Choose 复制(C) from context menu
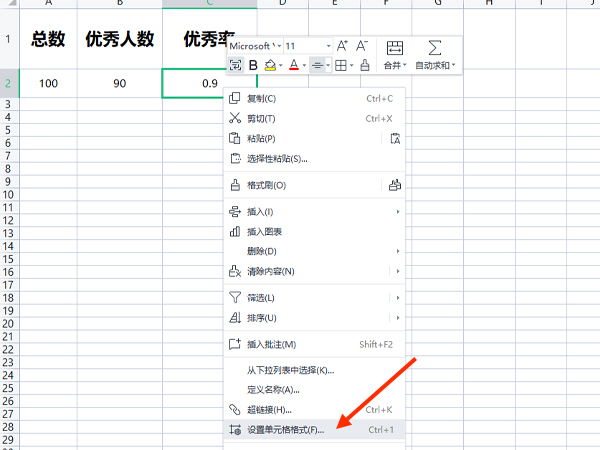Viewport: 600px width, 450px height. pyautogui.click(x=261, y=98)
